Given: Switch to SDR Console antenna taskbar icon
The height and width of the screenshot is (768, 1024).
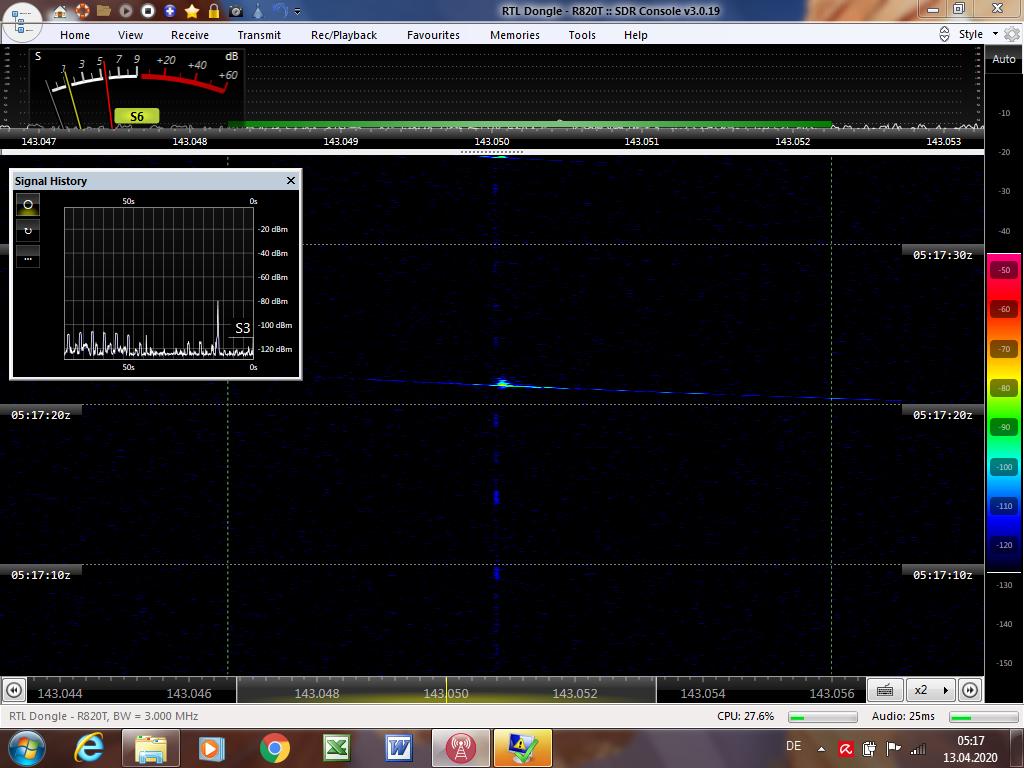Looking at the screenshot, I should coord(460,748).
